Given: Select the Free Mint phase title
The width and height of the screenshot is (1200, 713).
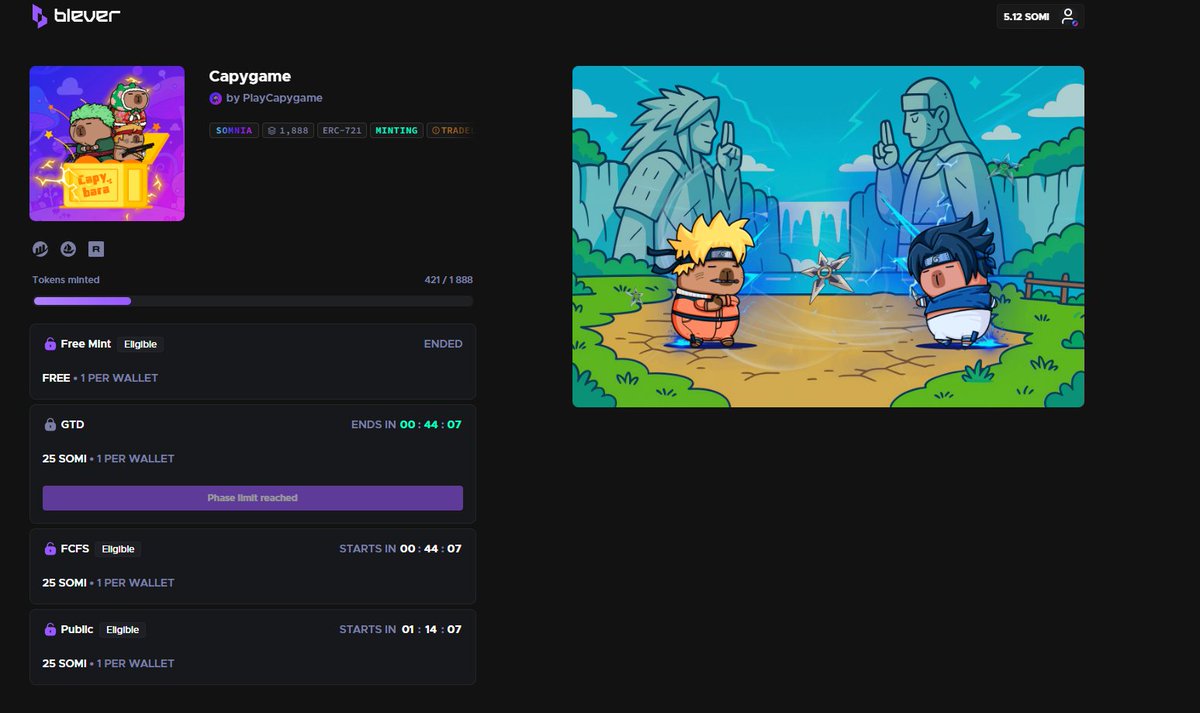Looking at the screenshot, I should point(86,344).
